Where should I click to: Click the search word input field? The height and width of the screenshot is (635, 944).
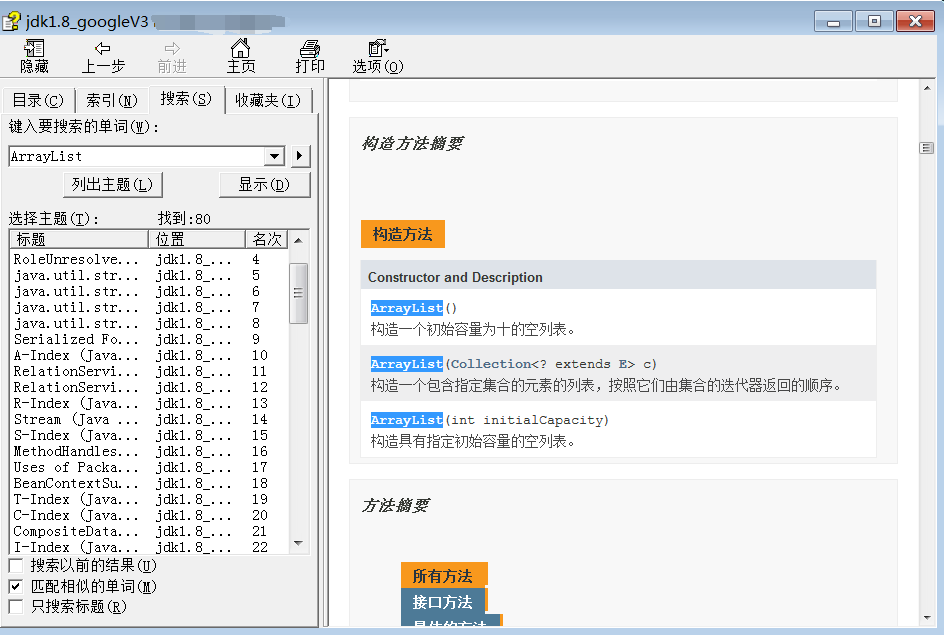coord(137,156)
